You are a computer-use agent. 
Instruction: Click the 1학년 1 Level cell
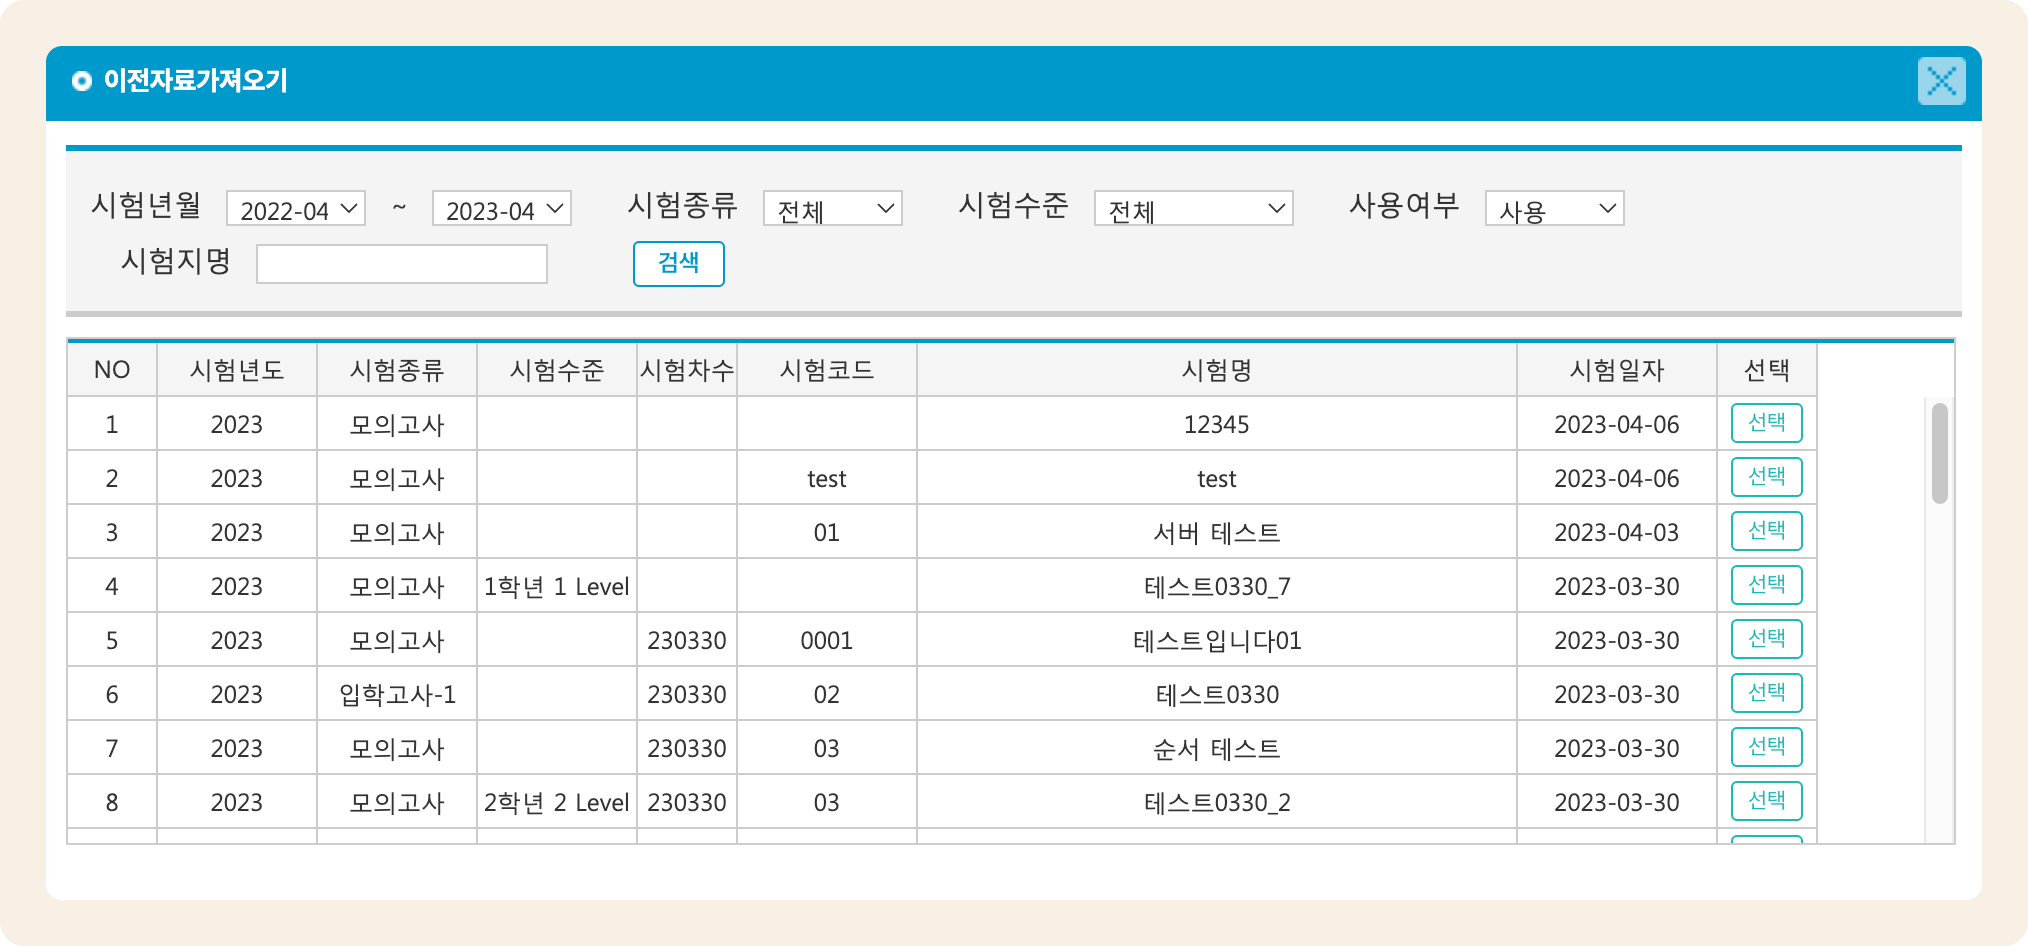tap(557, 586)
